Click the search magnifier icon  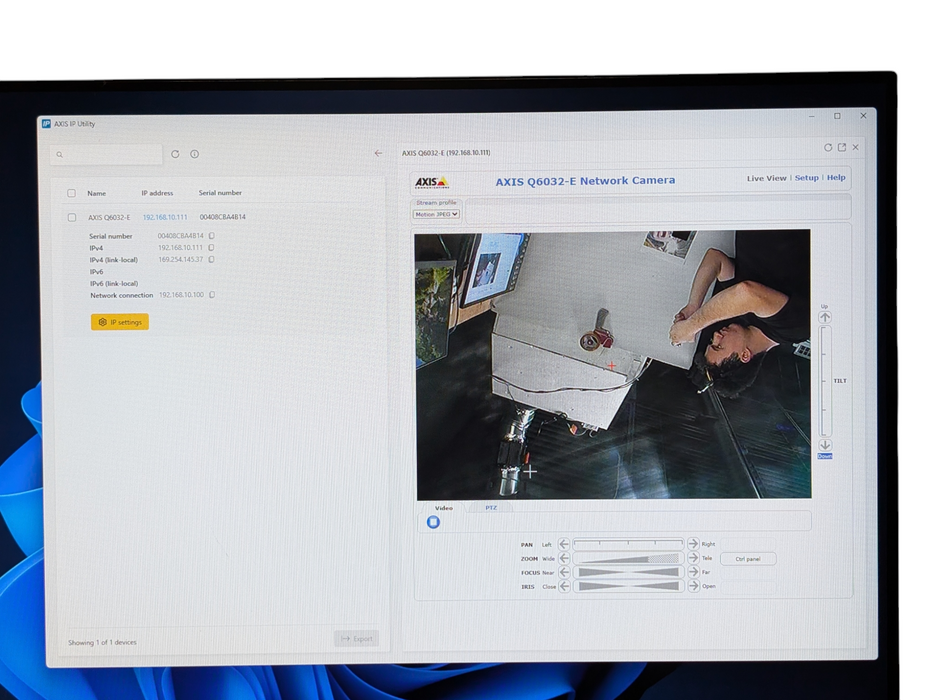(x=59, y=155)
